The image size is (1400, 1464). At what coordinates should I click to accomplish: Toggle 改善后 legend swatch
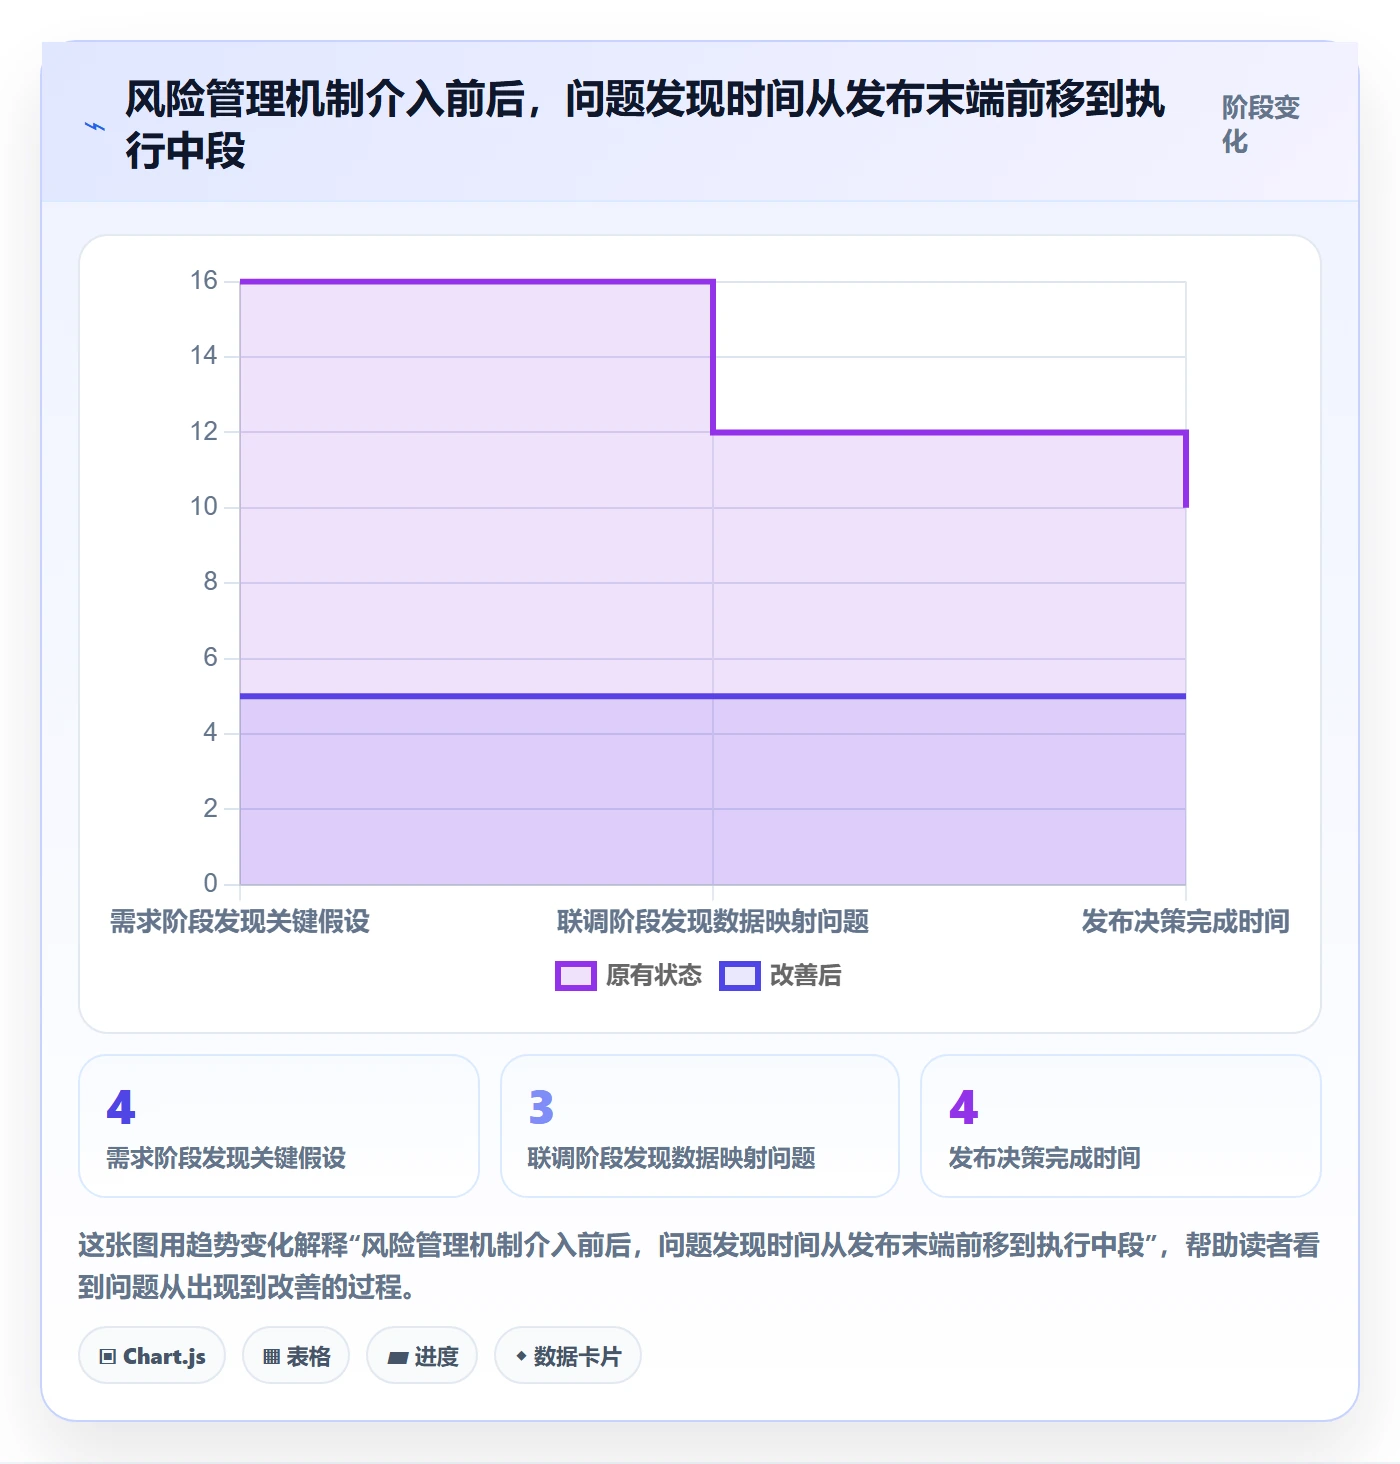pyautogui.click(x=740, y=976)
